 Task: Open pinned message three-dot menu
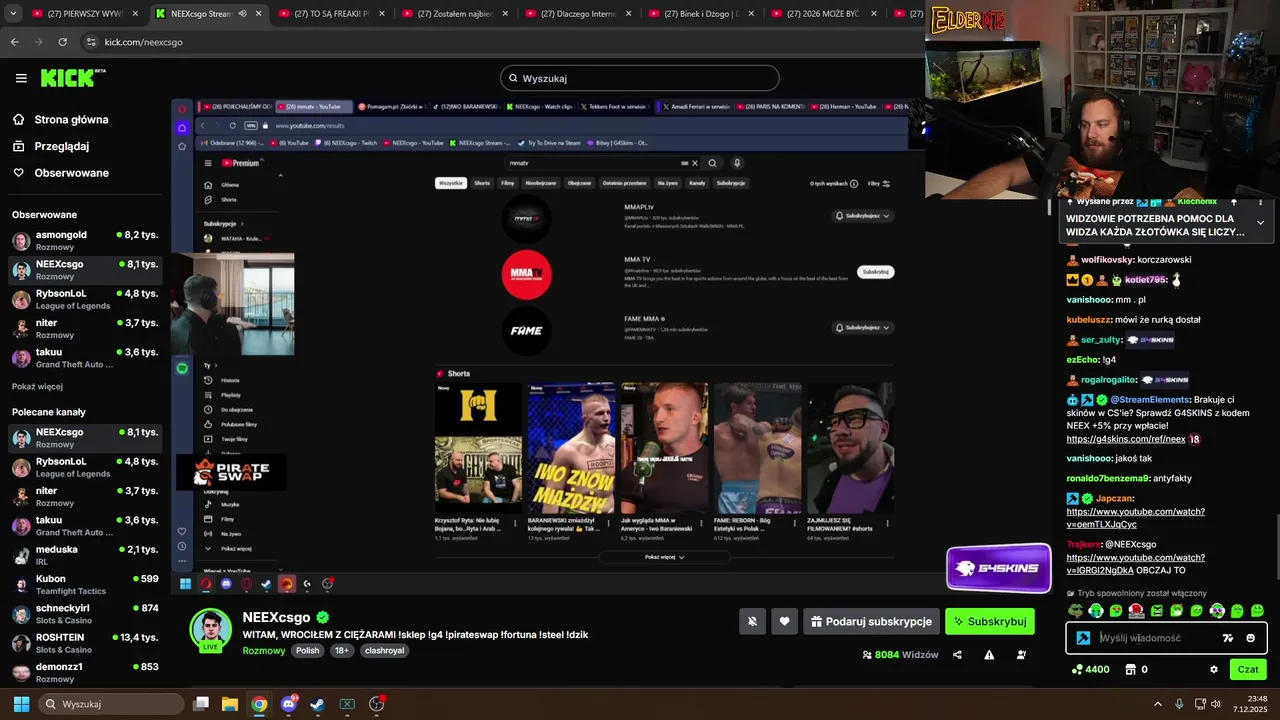coord(1261,201)
